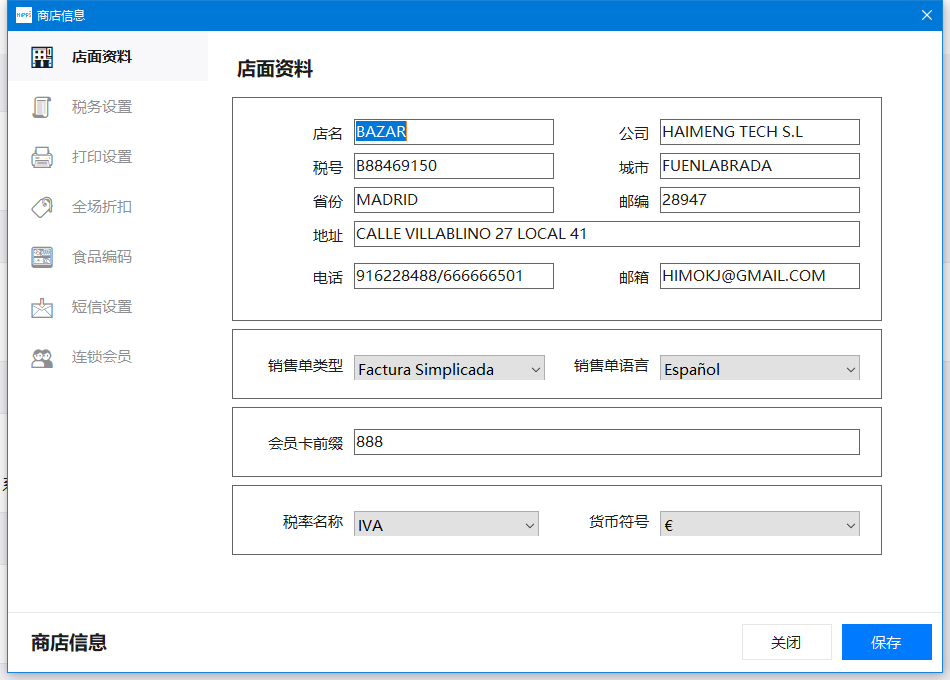Click the 地址 field label
This screenshot has width=950, height=680.
[x=328, y=236]
